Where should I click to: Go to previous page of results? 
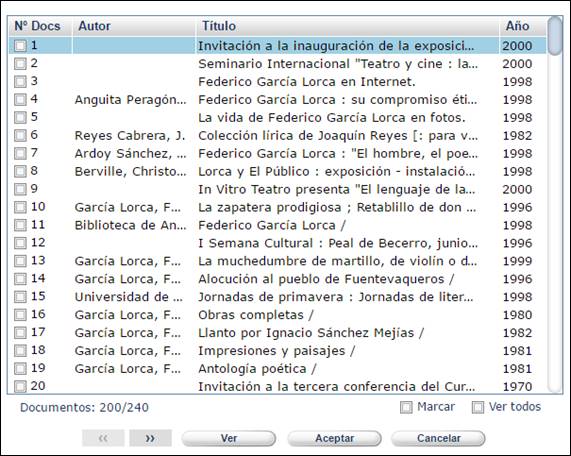(103, 438)
